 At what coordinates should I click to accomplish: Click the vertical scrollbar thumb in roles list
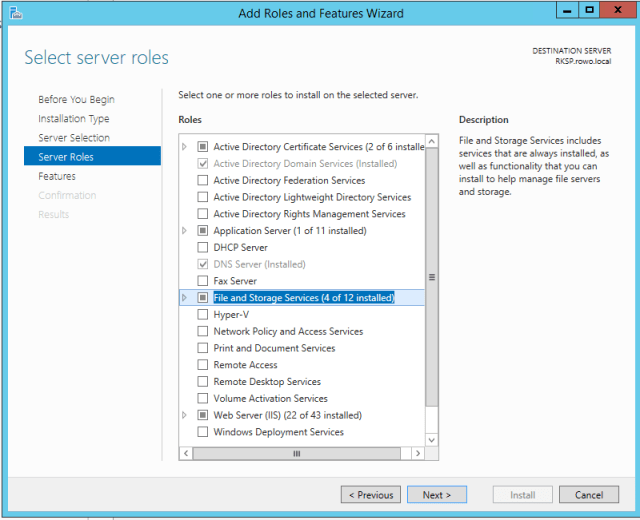431,277
